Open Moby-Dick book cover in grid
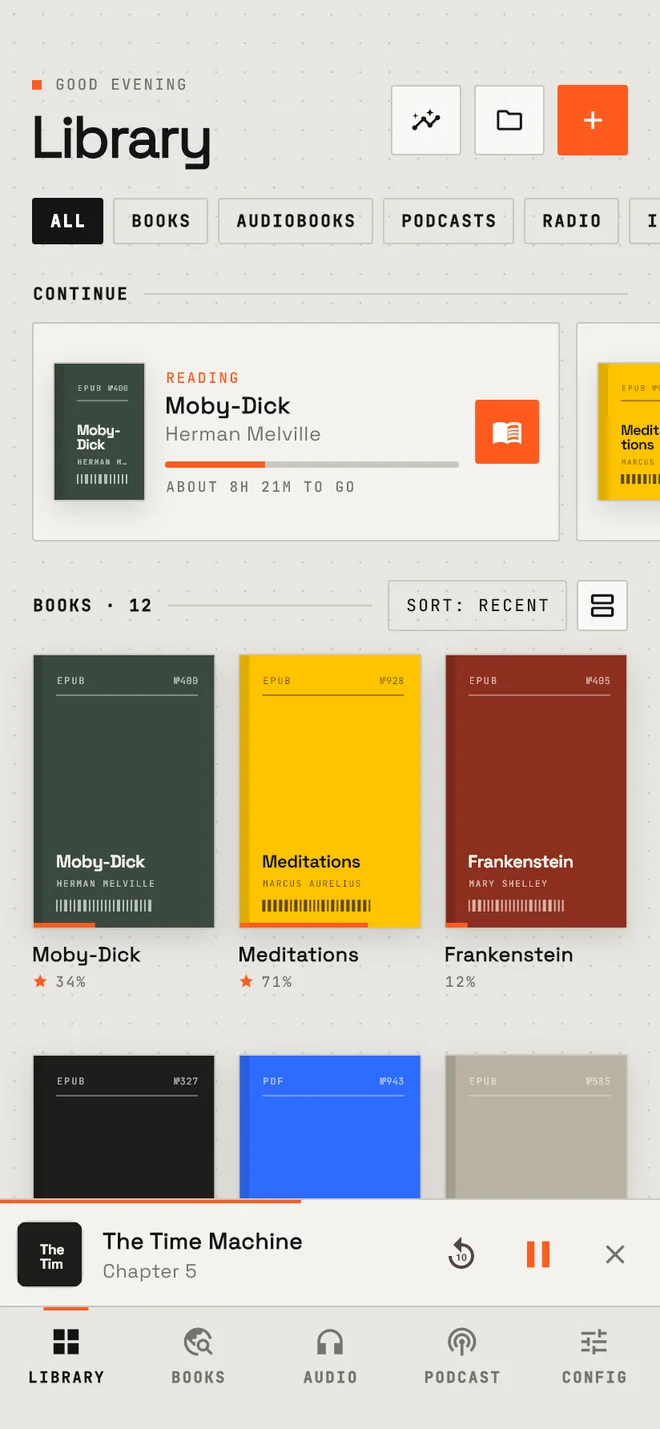Screen dimensions: 660x1429 [124, 791]
